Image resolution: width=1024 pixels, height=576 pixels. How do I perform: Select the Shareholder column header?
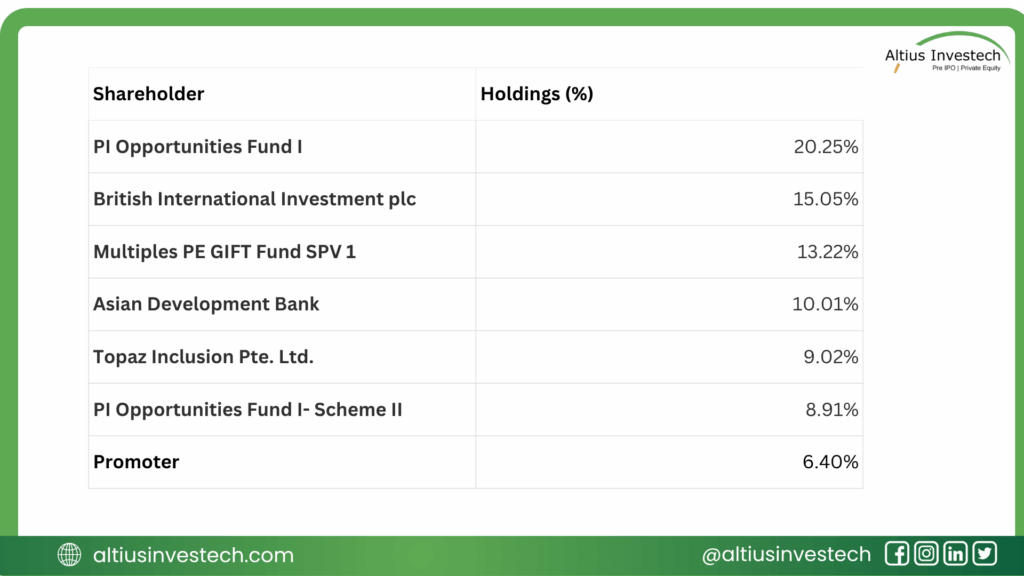[149, 94]
